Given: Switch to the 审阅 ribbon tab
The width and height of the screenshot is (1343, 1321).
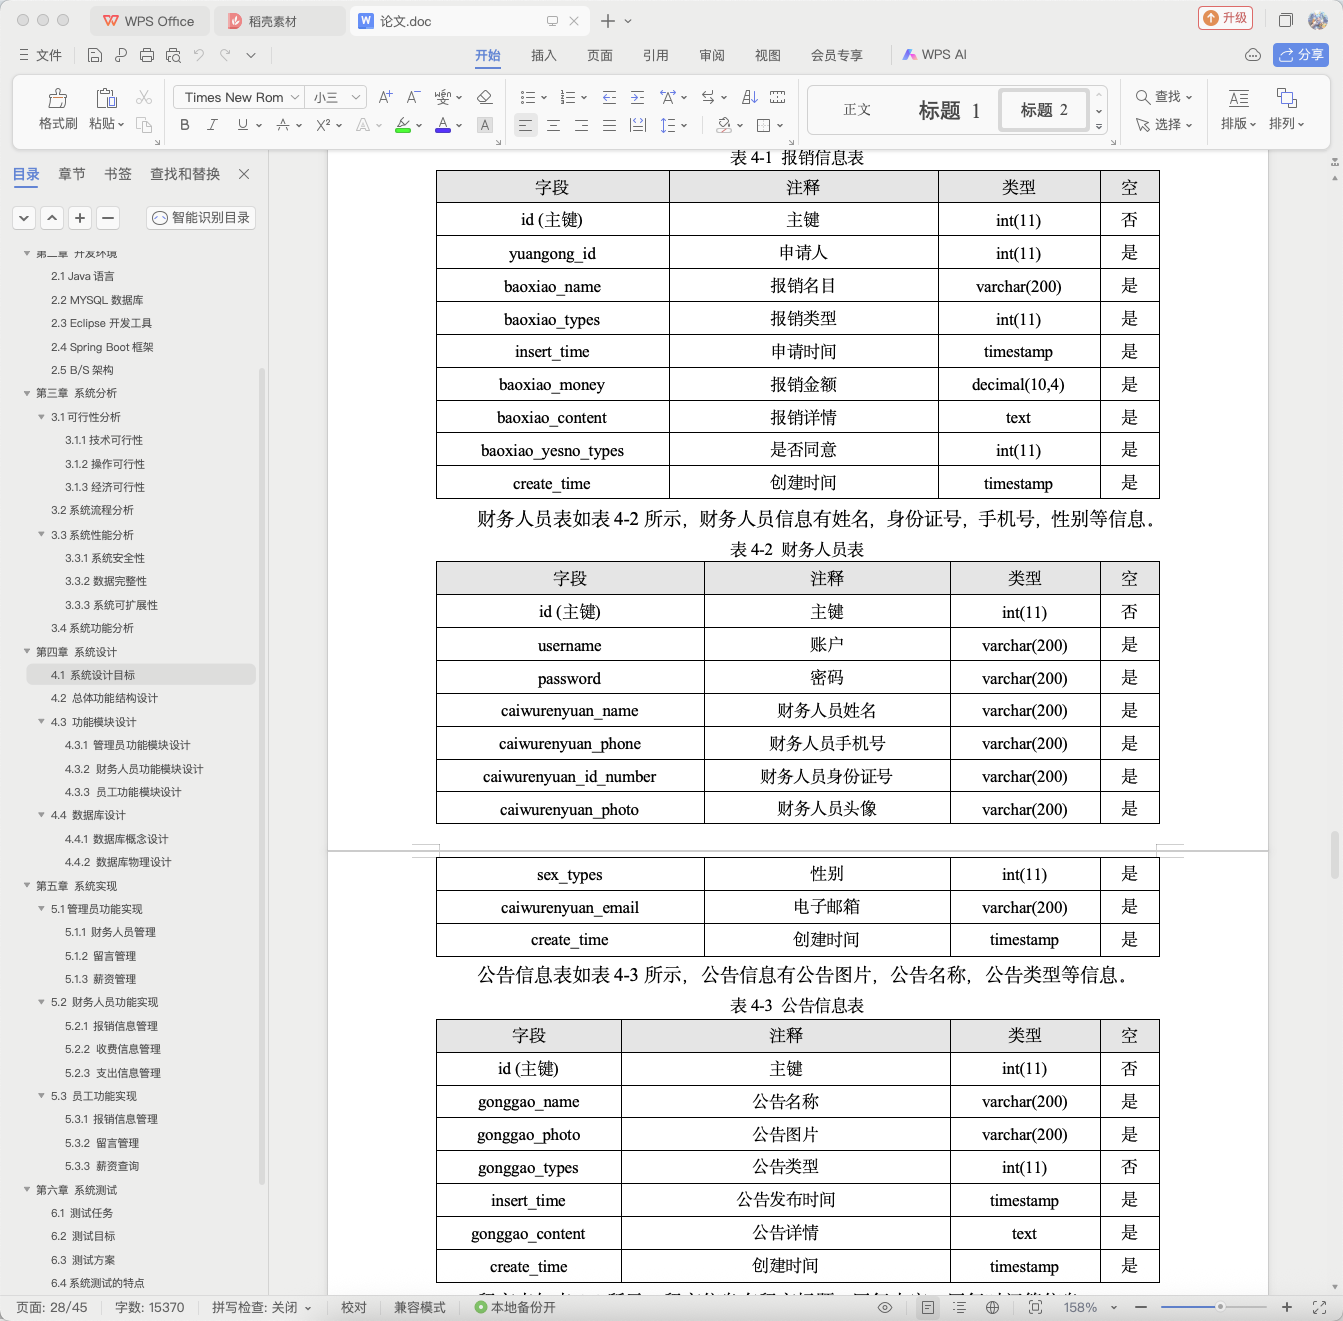Looking at the screenshot, I should coord(712,55).
